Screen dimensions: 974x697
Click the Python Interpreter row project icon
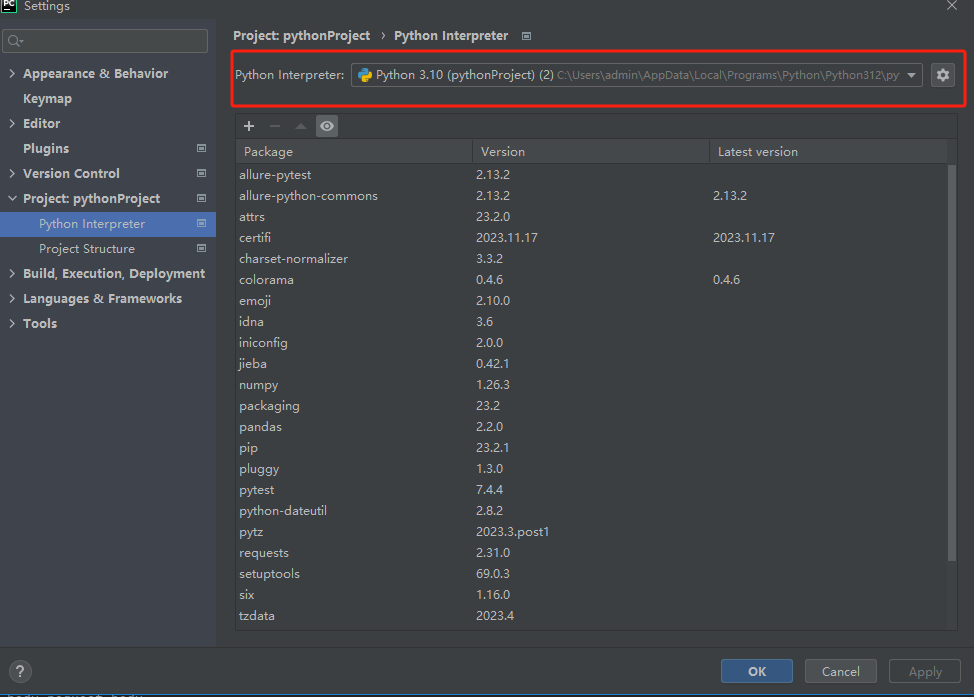(201, 223)
